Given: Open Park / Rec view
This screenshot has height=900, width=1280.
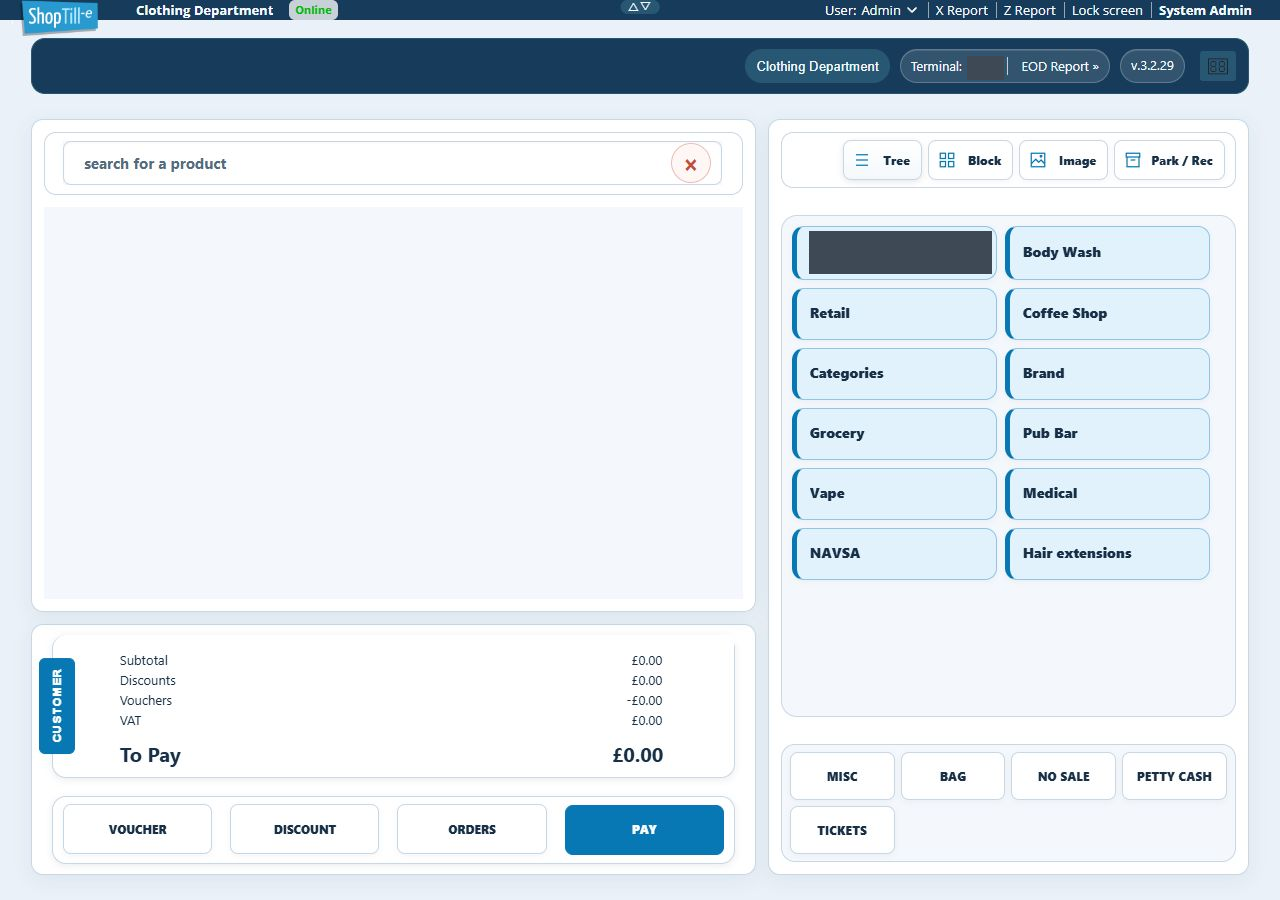Looking at the screenshot, I should (x=1170, y=160).
